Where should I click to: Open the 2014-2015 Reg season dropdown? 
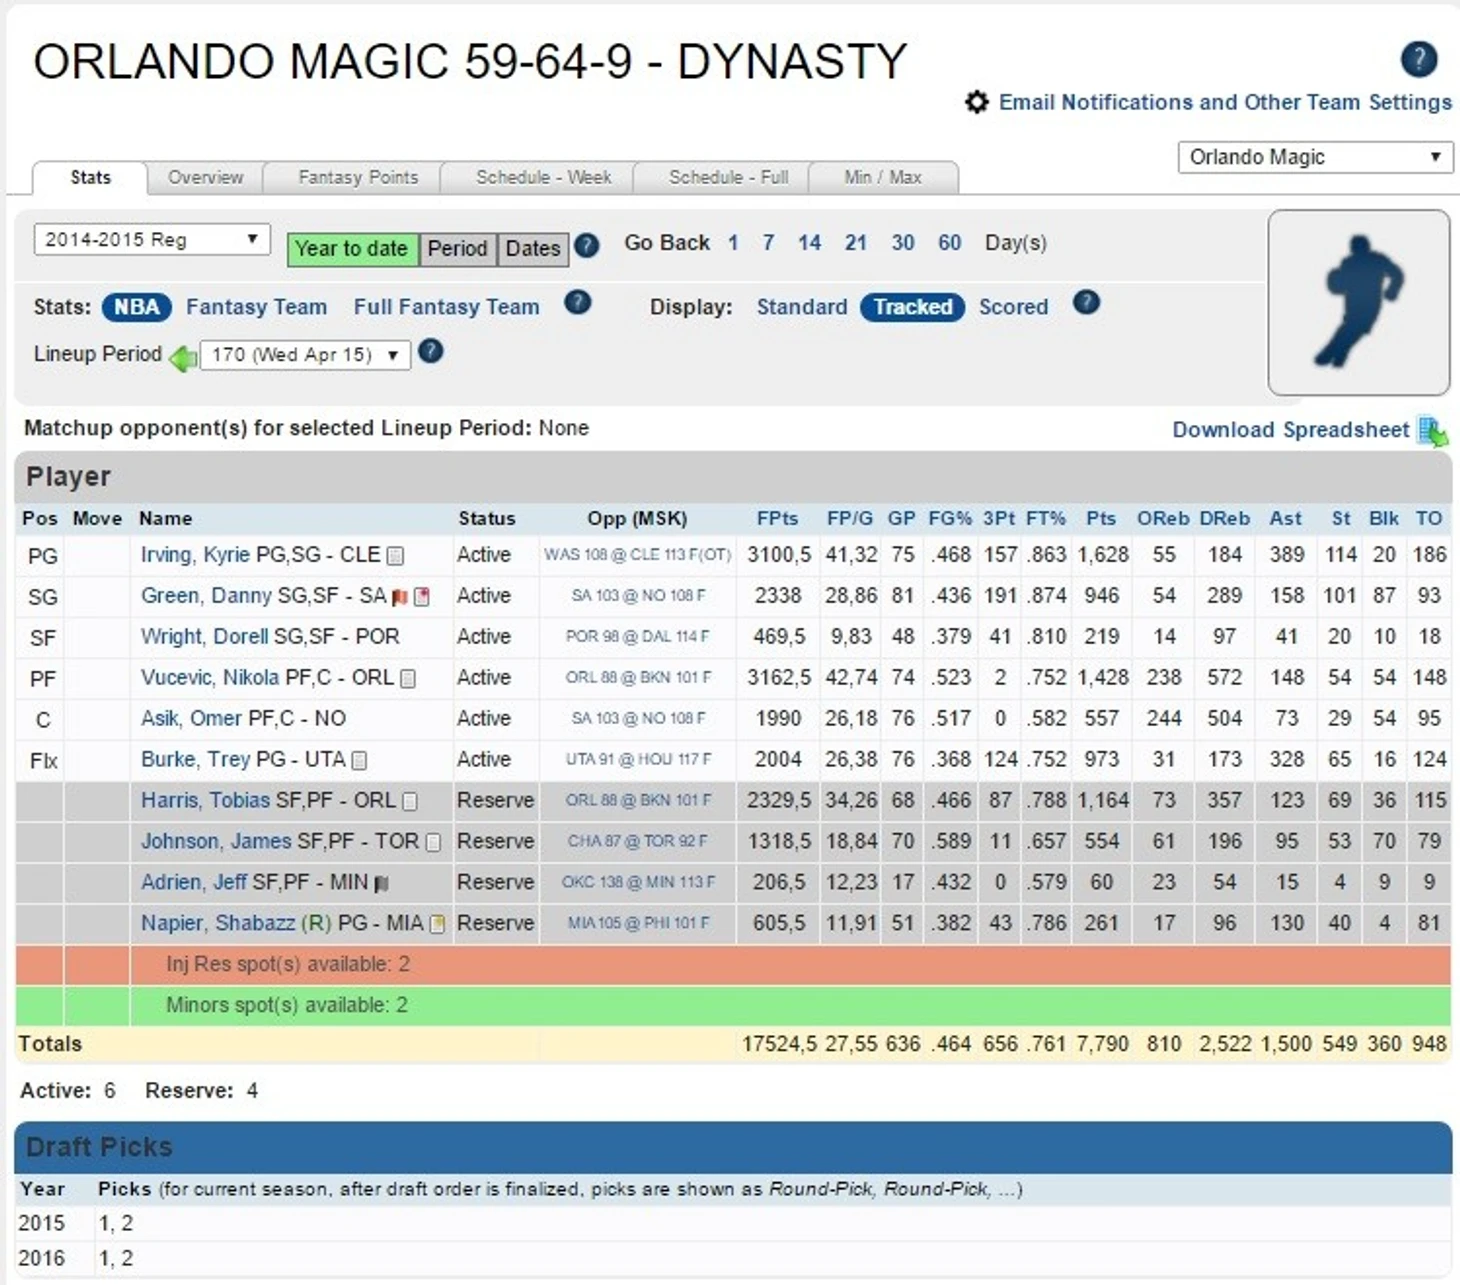pos(152,240)
